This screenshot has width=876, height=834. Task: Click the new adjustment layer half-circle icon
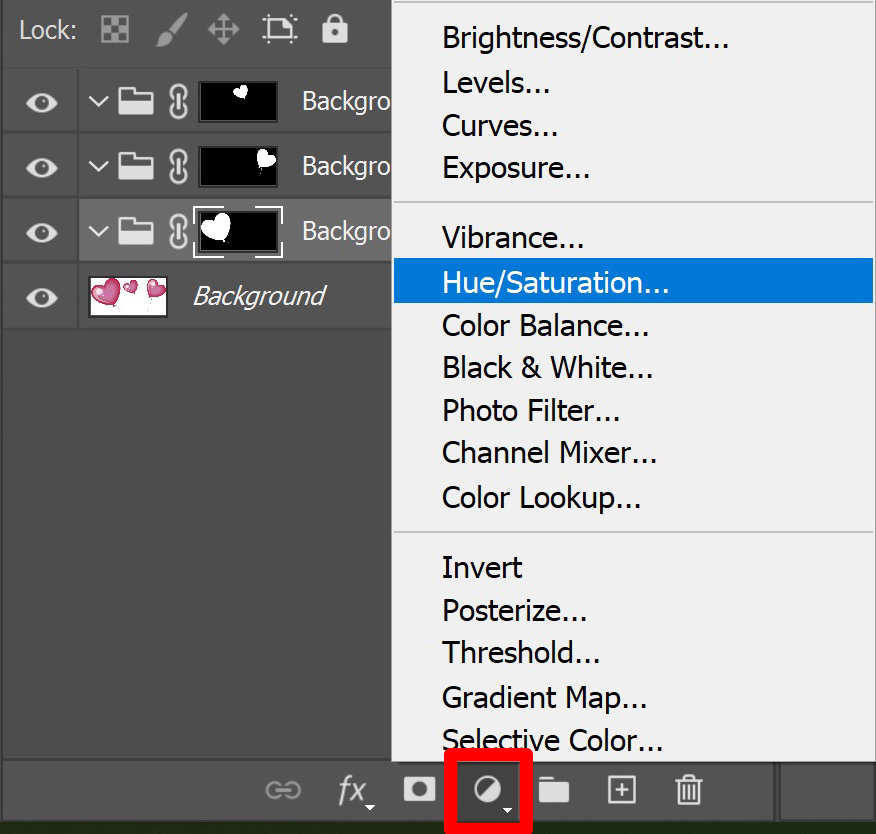488,790
